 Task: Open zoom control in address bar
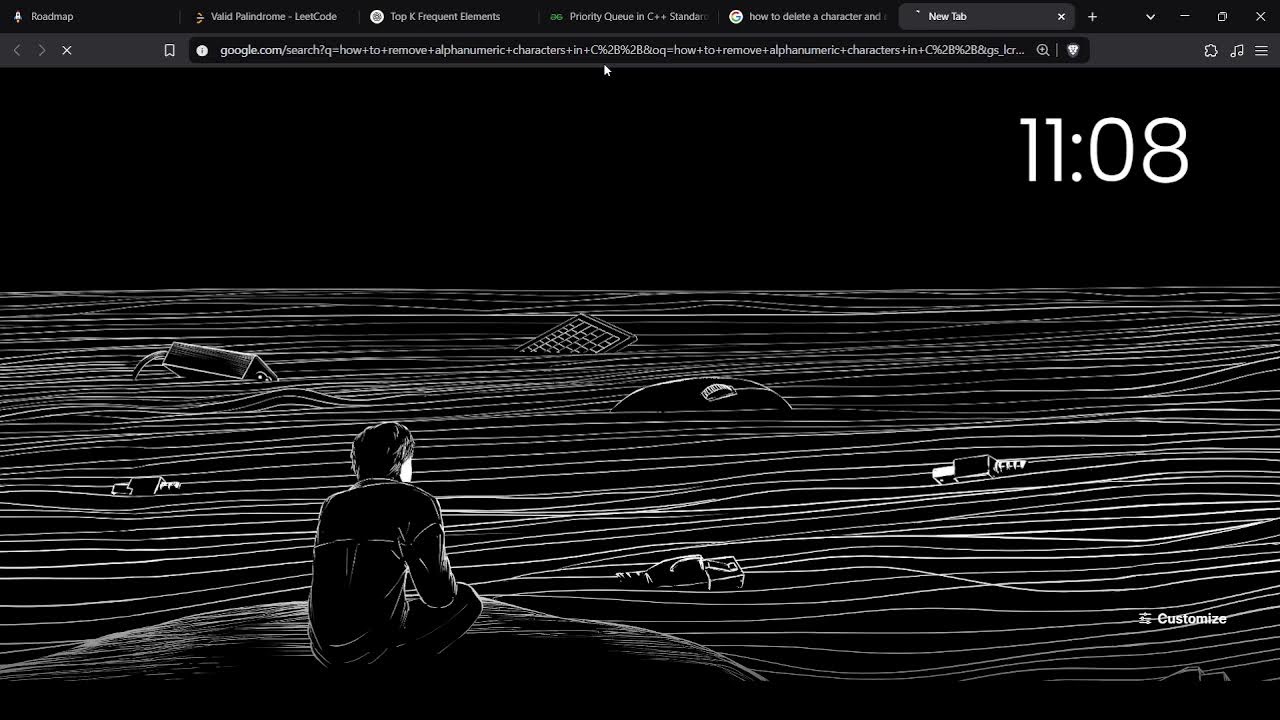pyautogui.click(x=1043, y=50)
